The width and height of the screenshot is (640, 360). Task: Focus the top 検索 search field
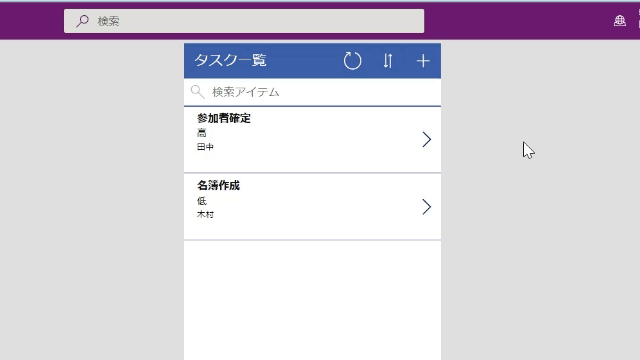coord(244,21)
